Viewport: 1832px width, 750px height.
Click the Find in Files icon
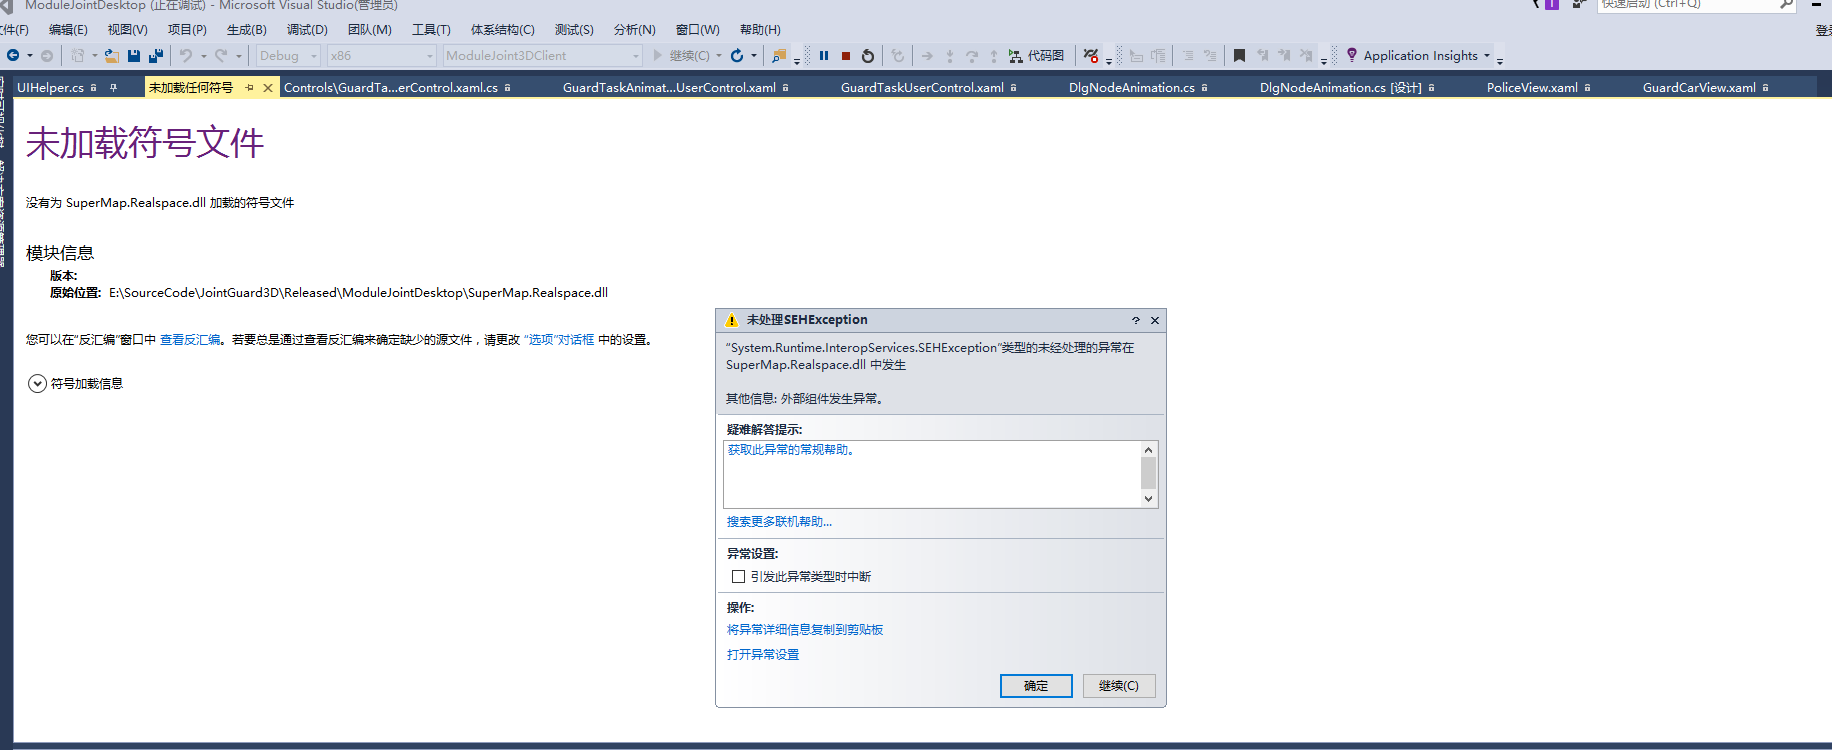(779, 56)
